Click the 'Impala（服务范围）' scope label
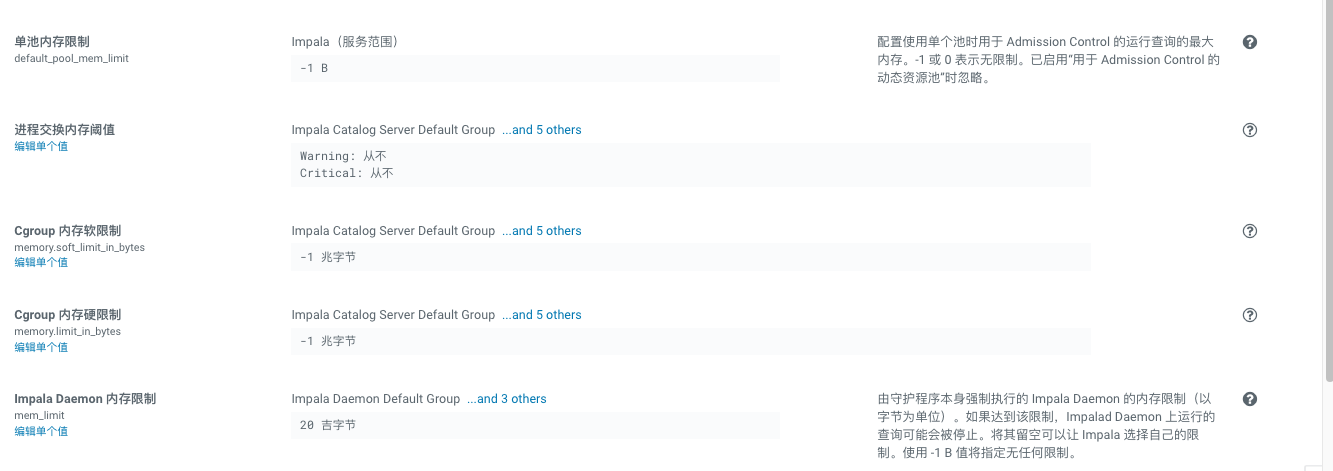The width and height of the screenshot is (1333, 471). pos(345,42)
